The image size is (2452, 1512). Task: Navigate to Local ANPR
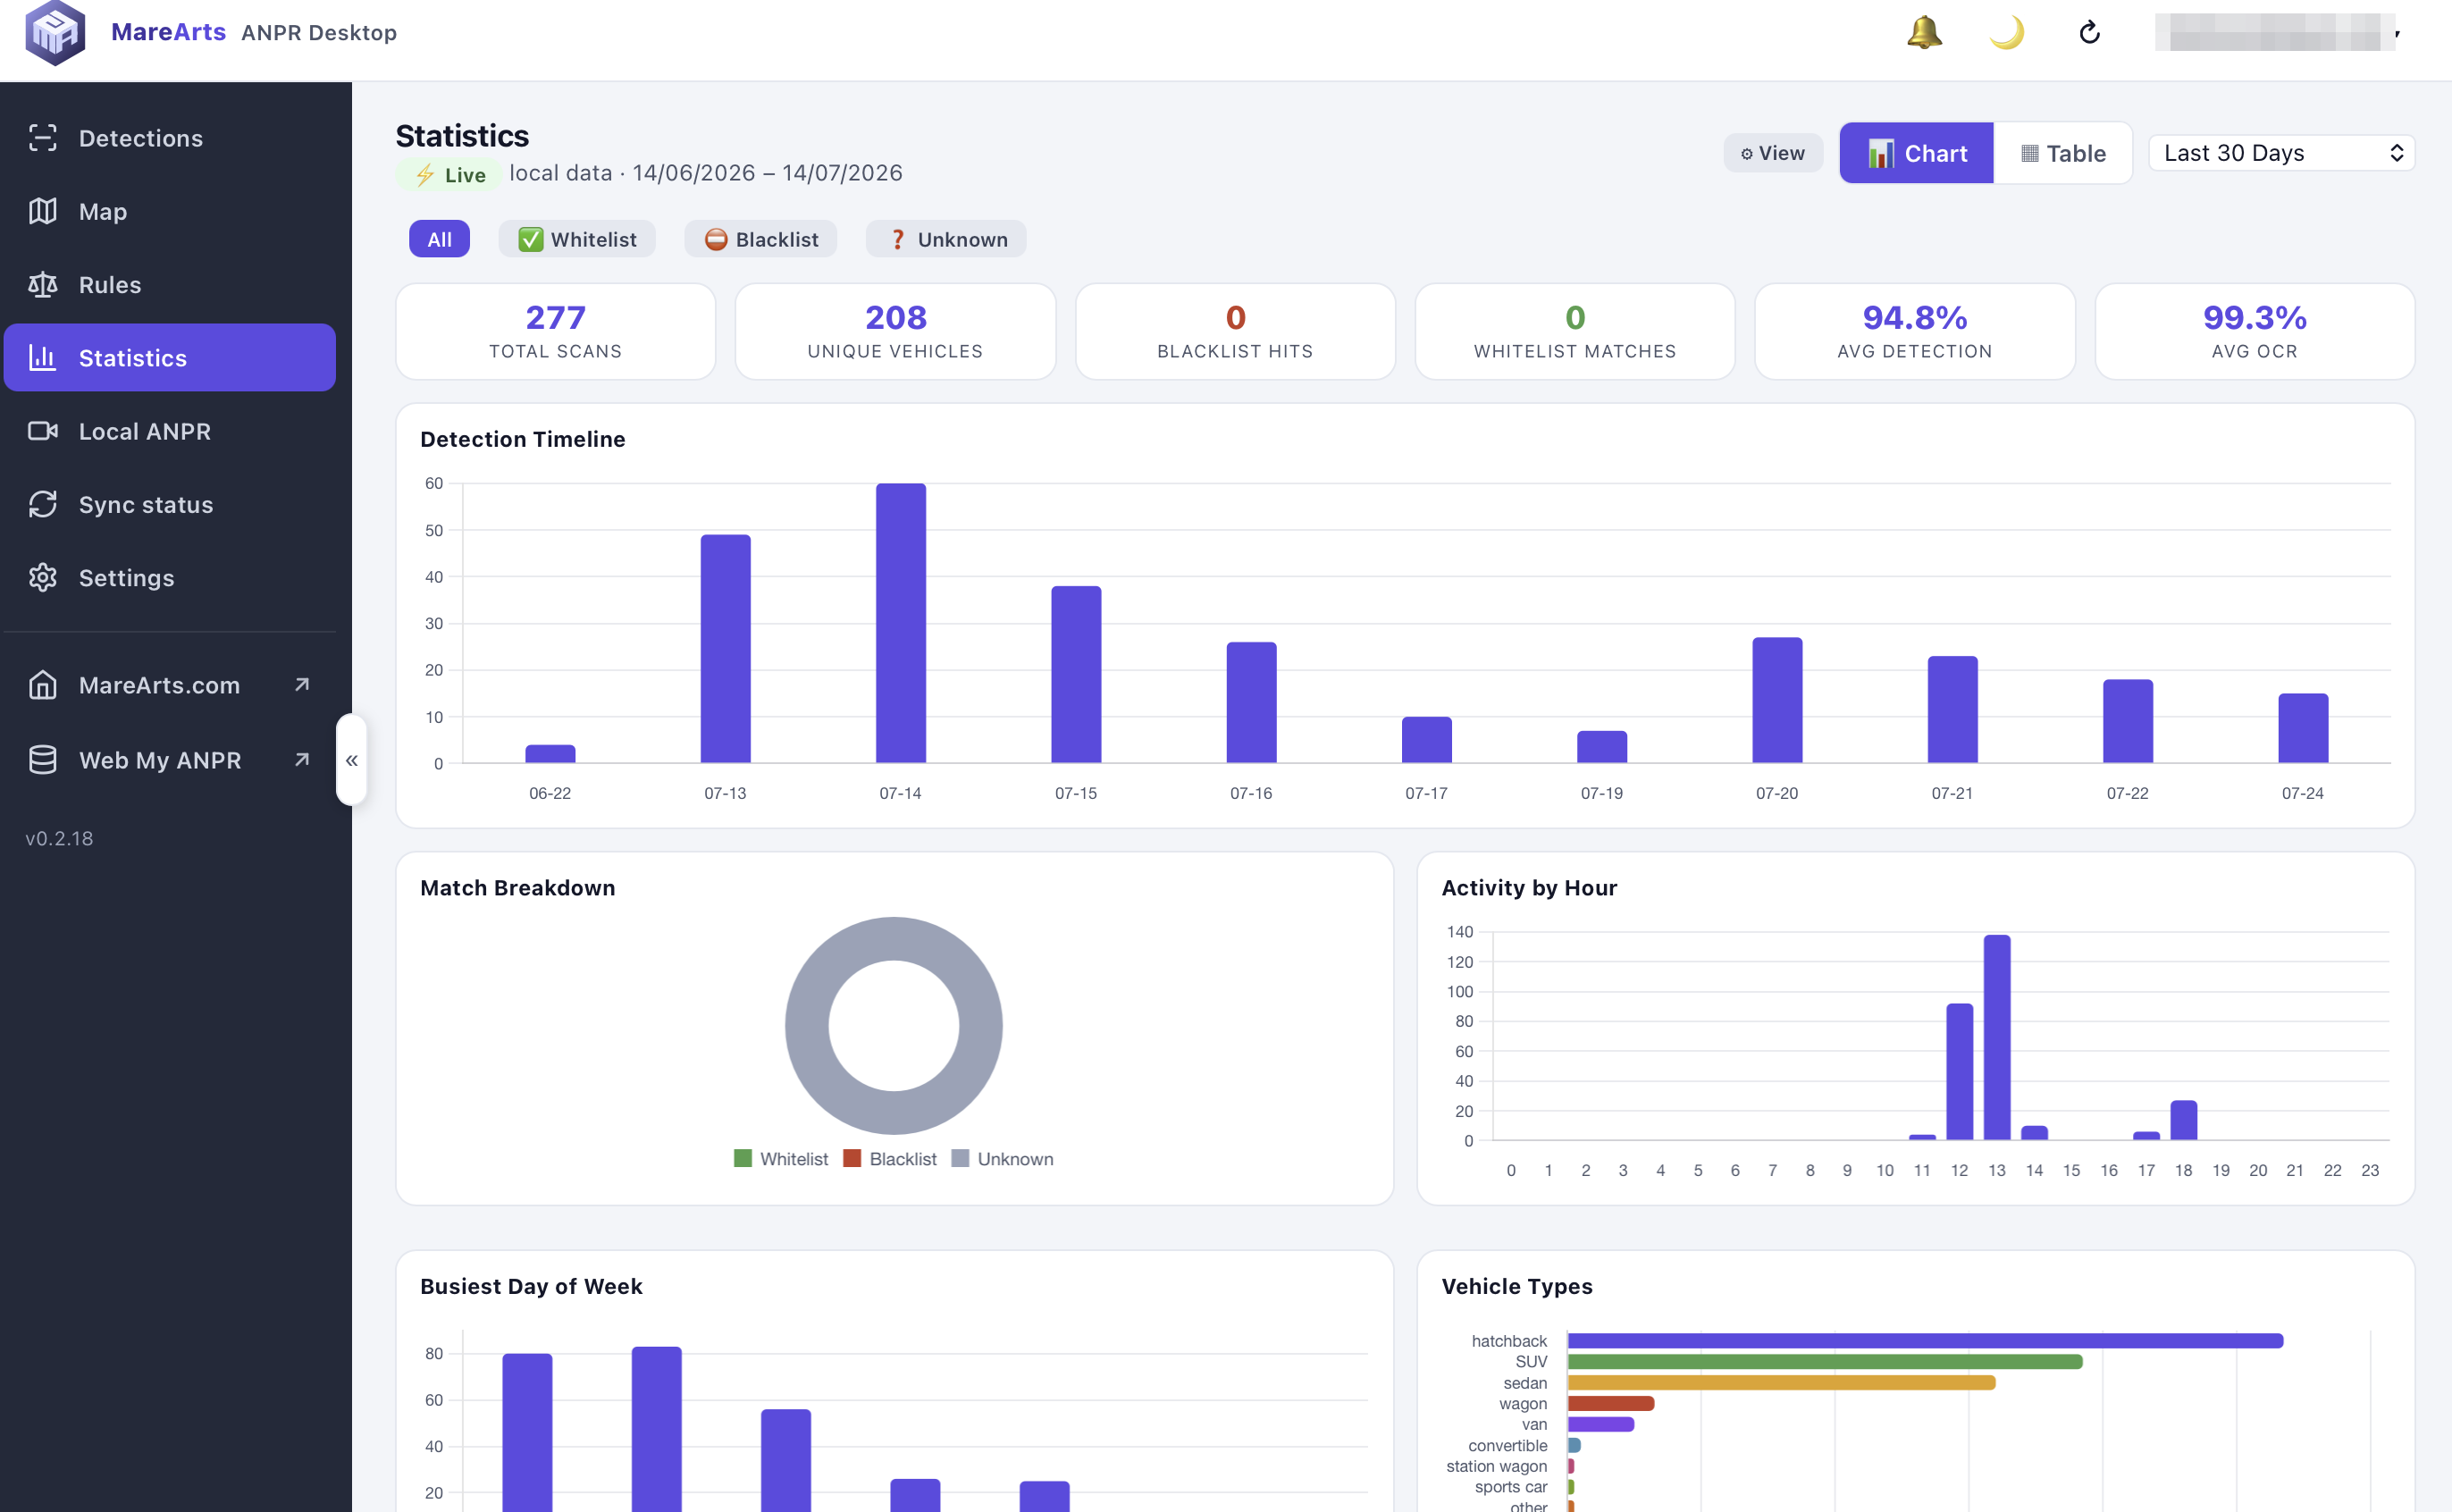170,431
